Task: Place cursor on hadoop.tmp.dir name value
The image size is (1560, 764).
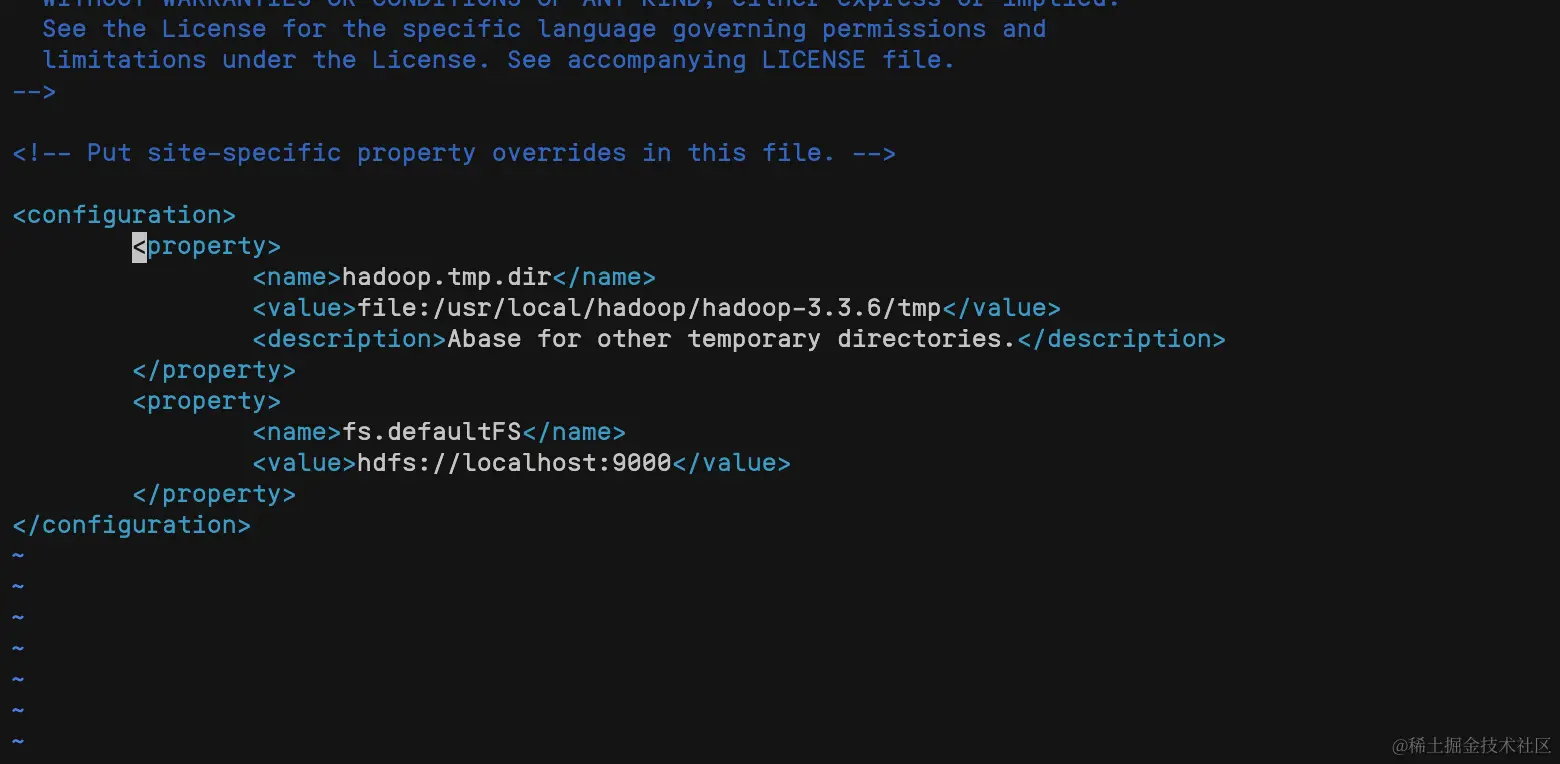Action: (447, 277)
